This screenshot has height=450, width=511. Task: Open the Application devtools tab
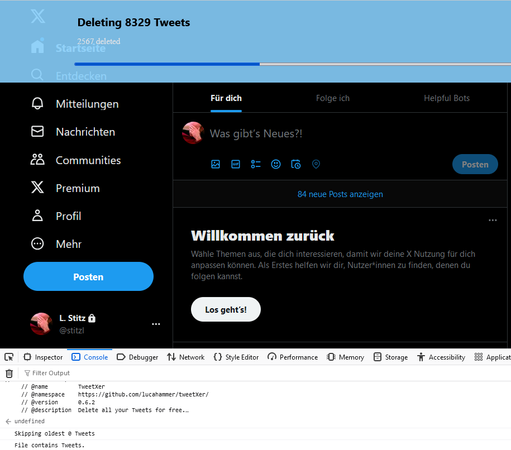492,357
